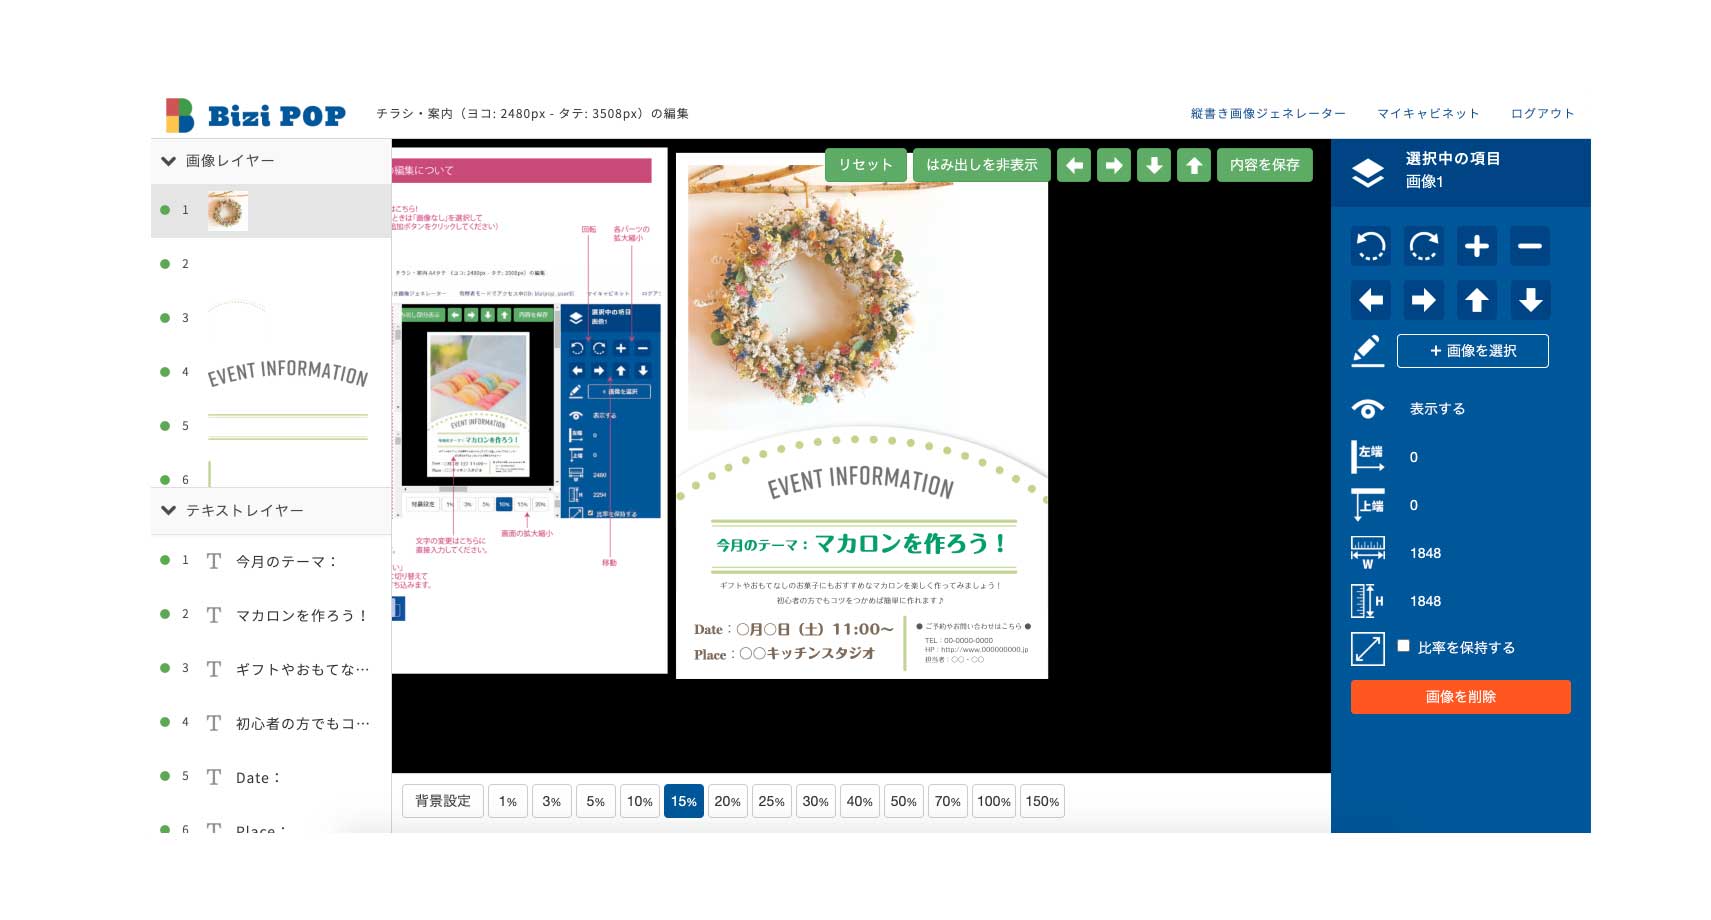Move image down in right panel
The height and width of the screenshot is (920, 1711).
[x=1530, y=300]
